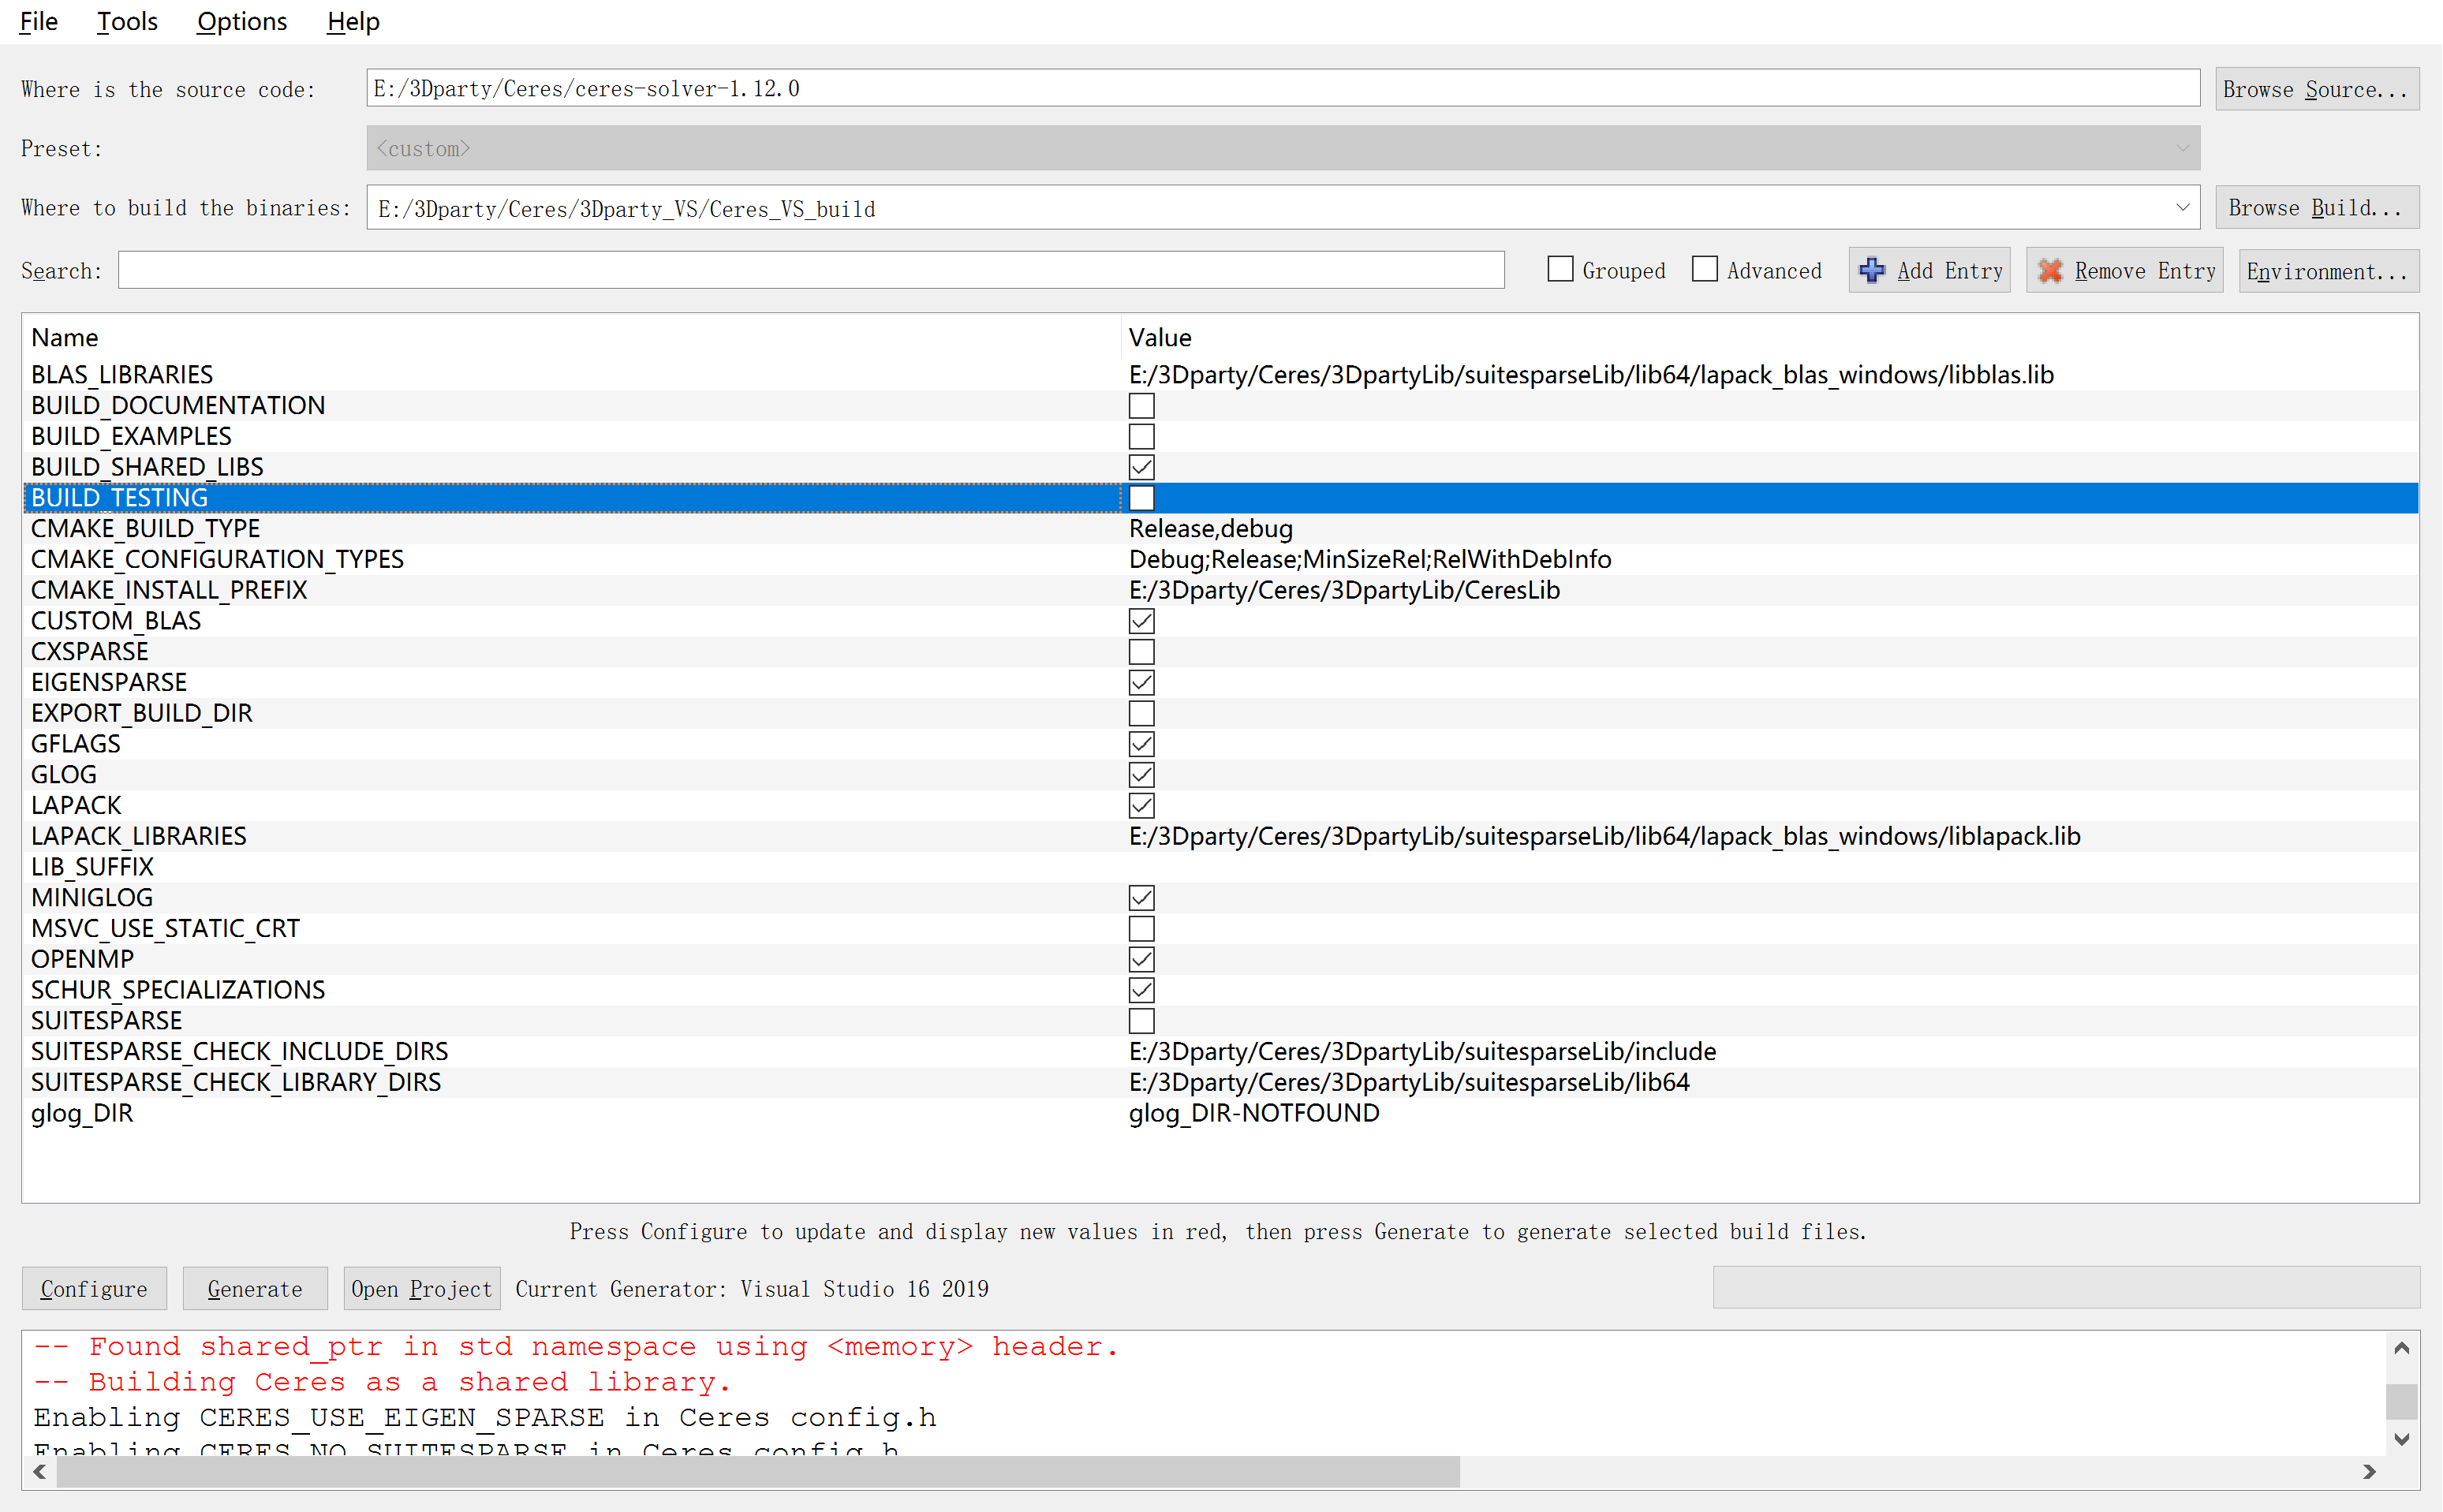Expand the build binaries path dropdown
The width and height of the screenshot is (2443, 1512).
coord(2182,208)
